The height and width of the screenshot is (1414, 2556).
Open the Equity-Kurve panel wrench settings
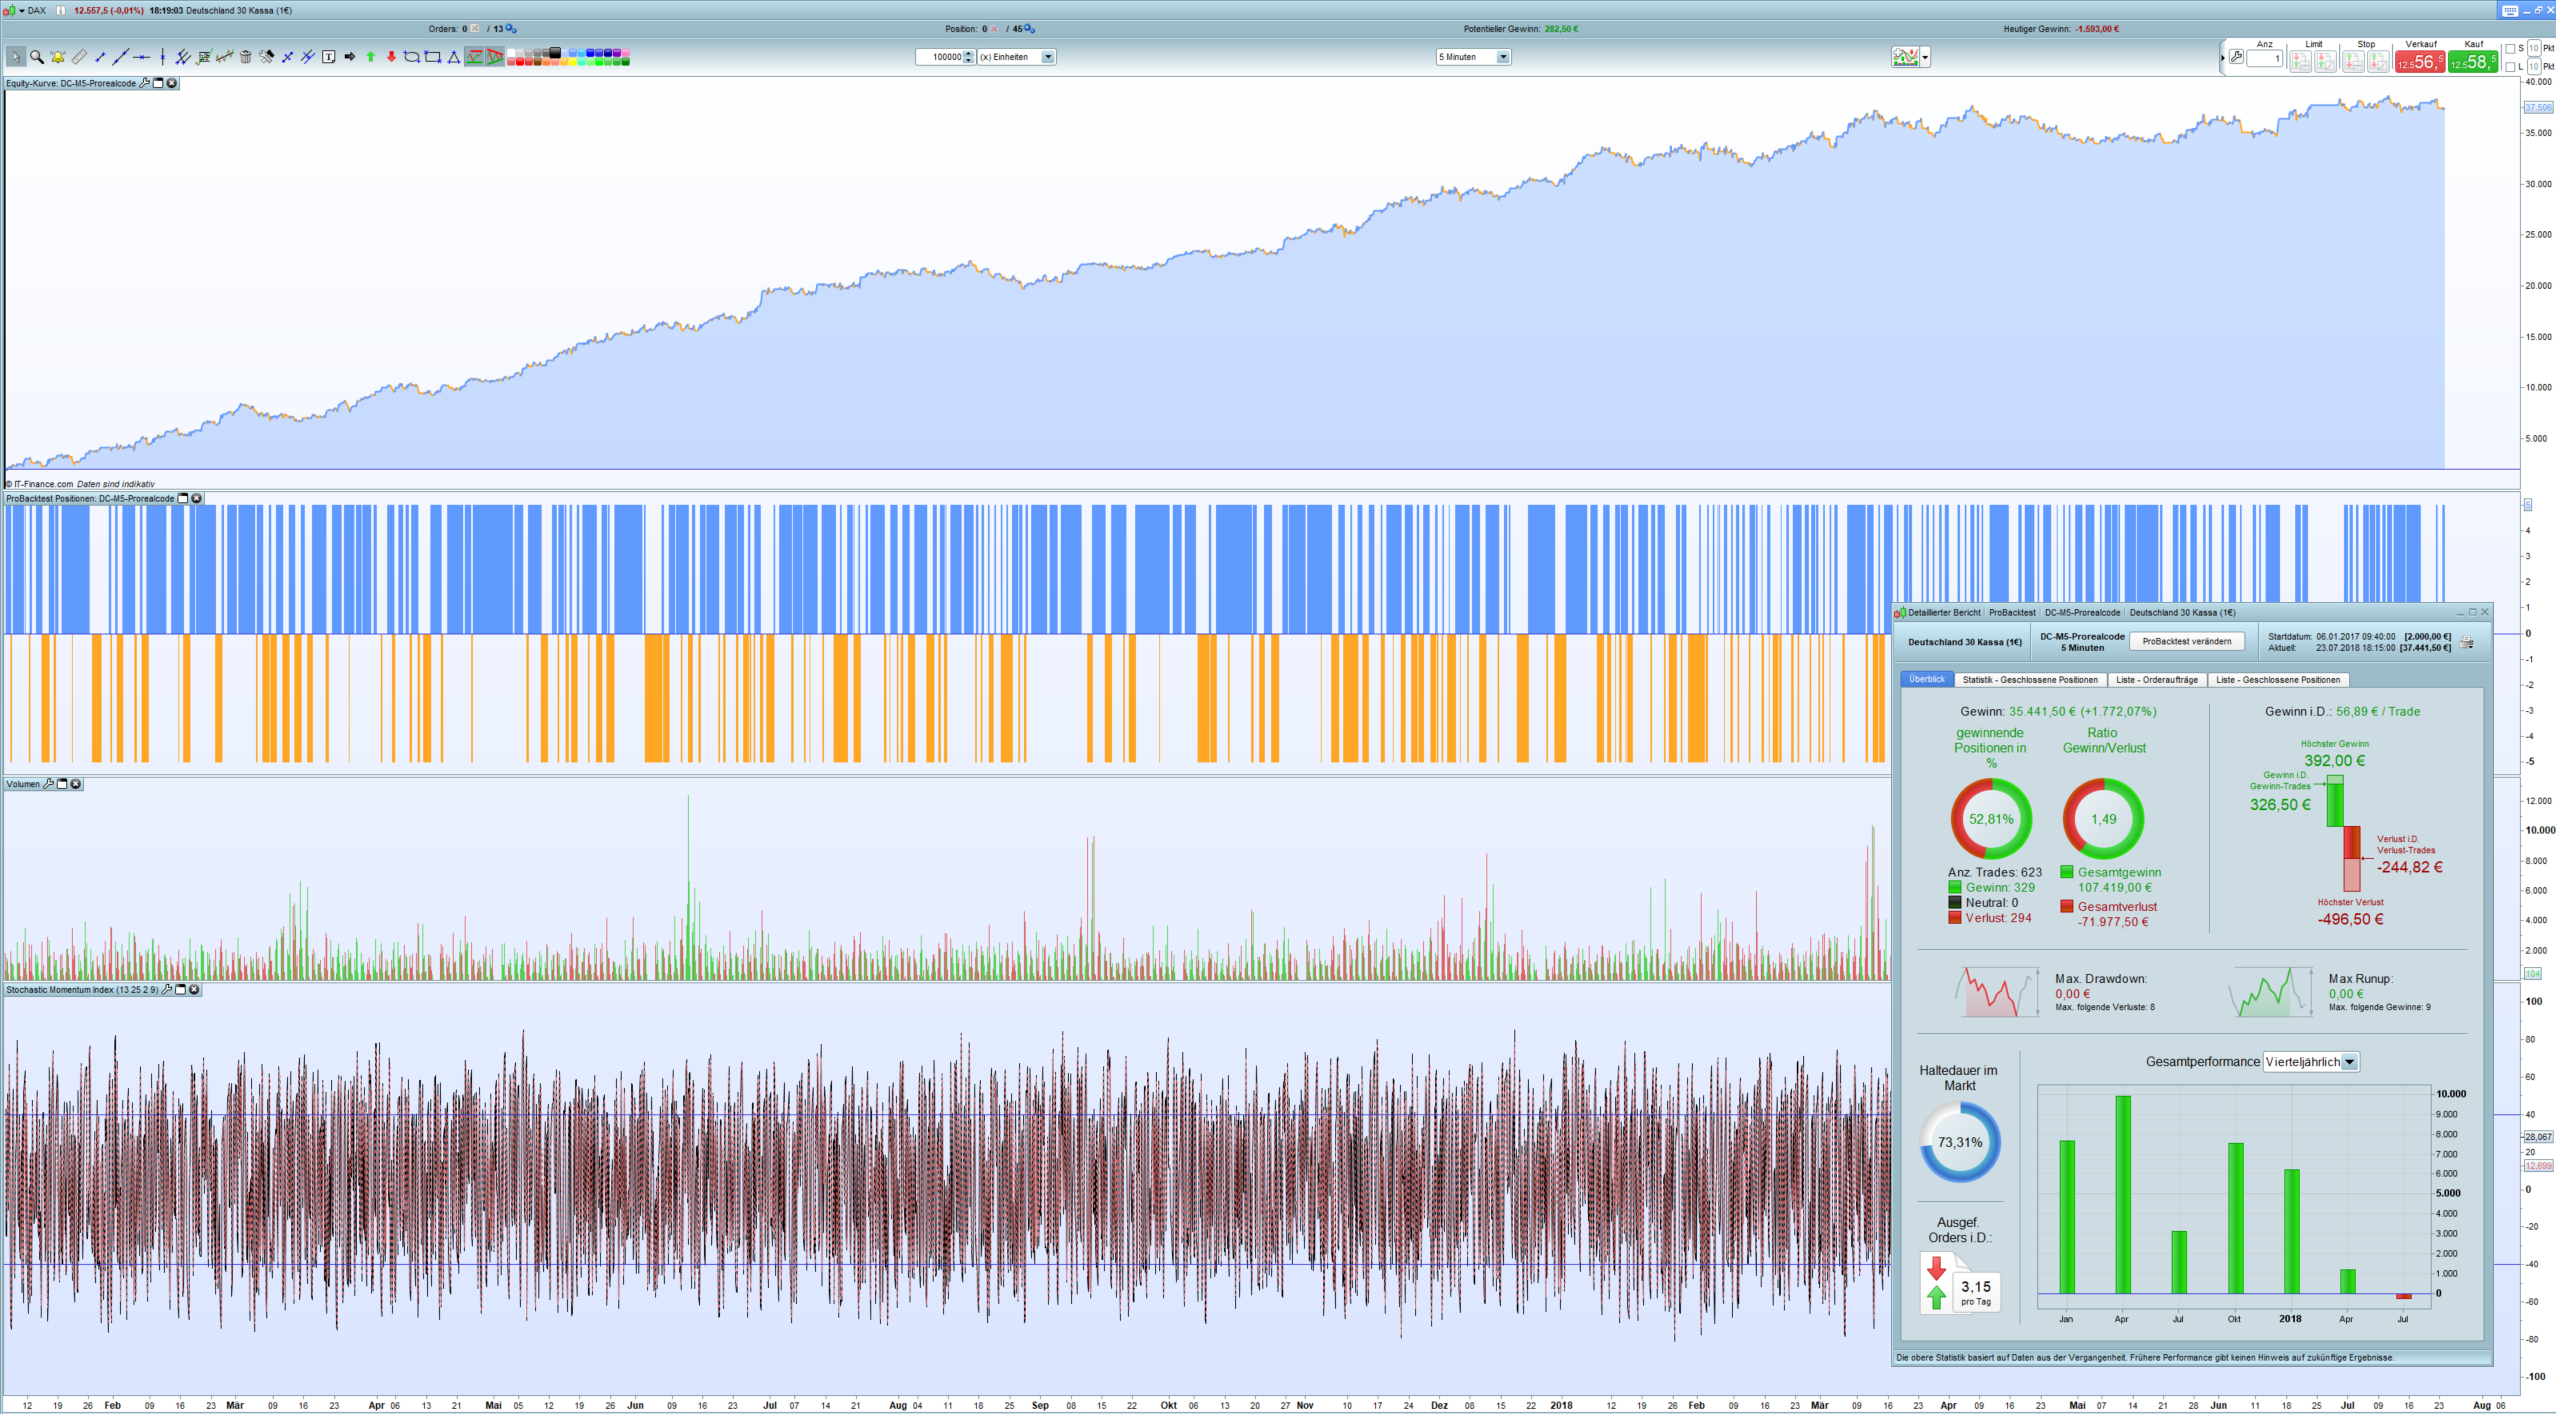(x=144, y=83)
